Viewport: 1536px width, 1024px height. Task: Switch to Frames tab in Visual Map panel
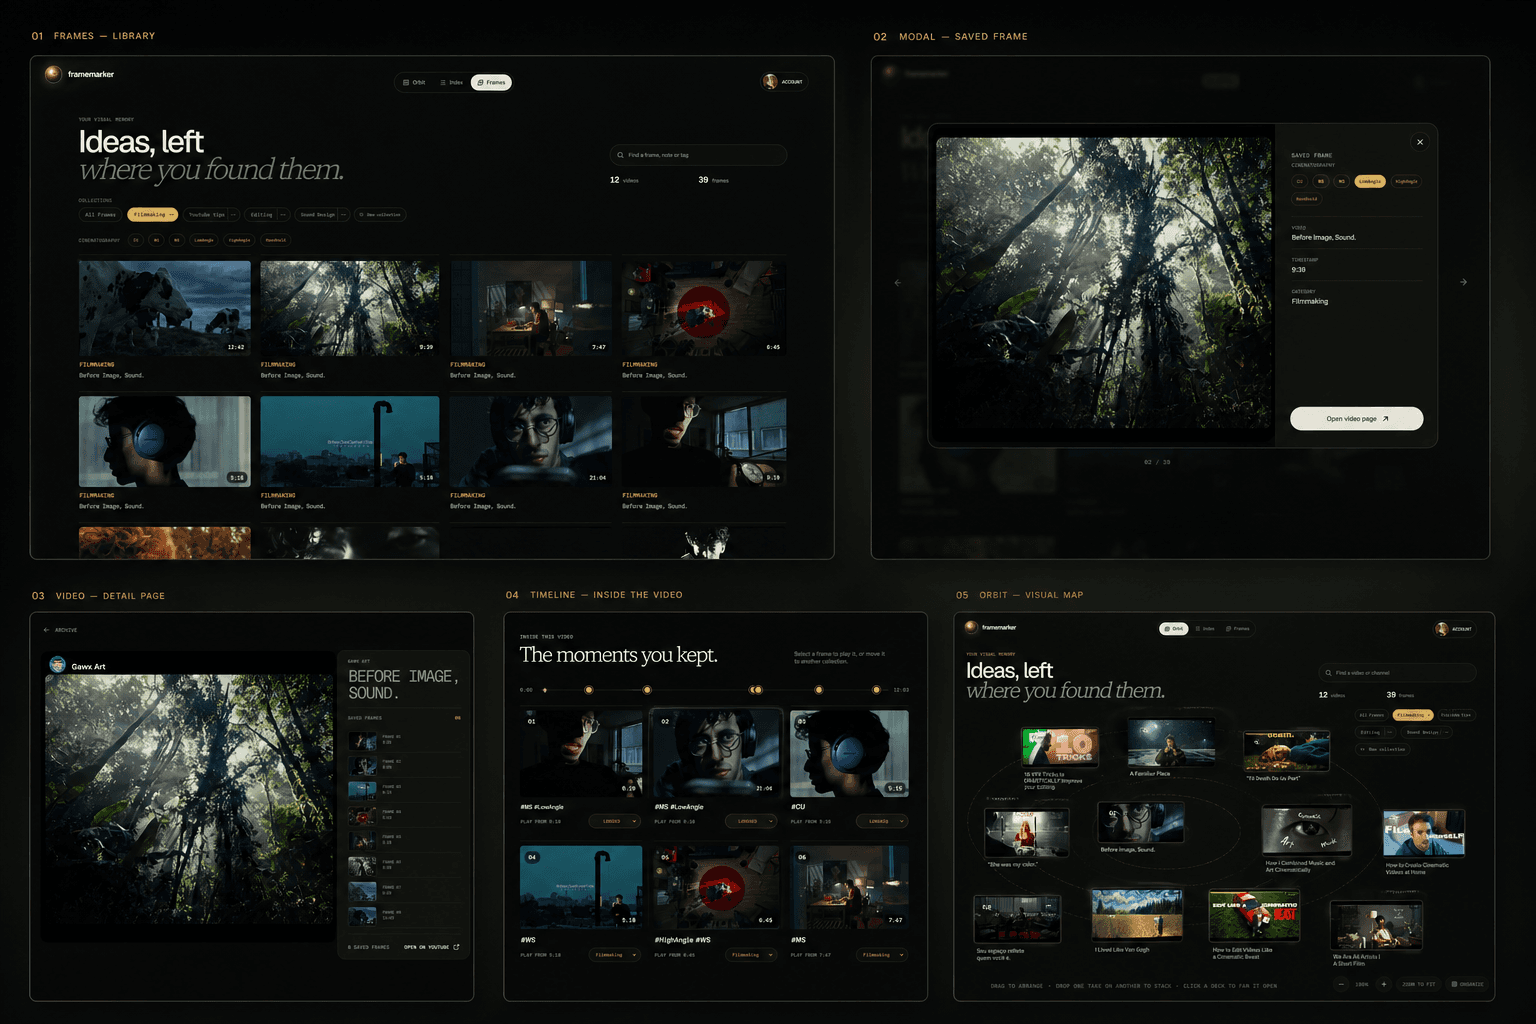coord(1238,629)
